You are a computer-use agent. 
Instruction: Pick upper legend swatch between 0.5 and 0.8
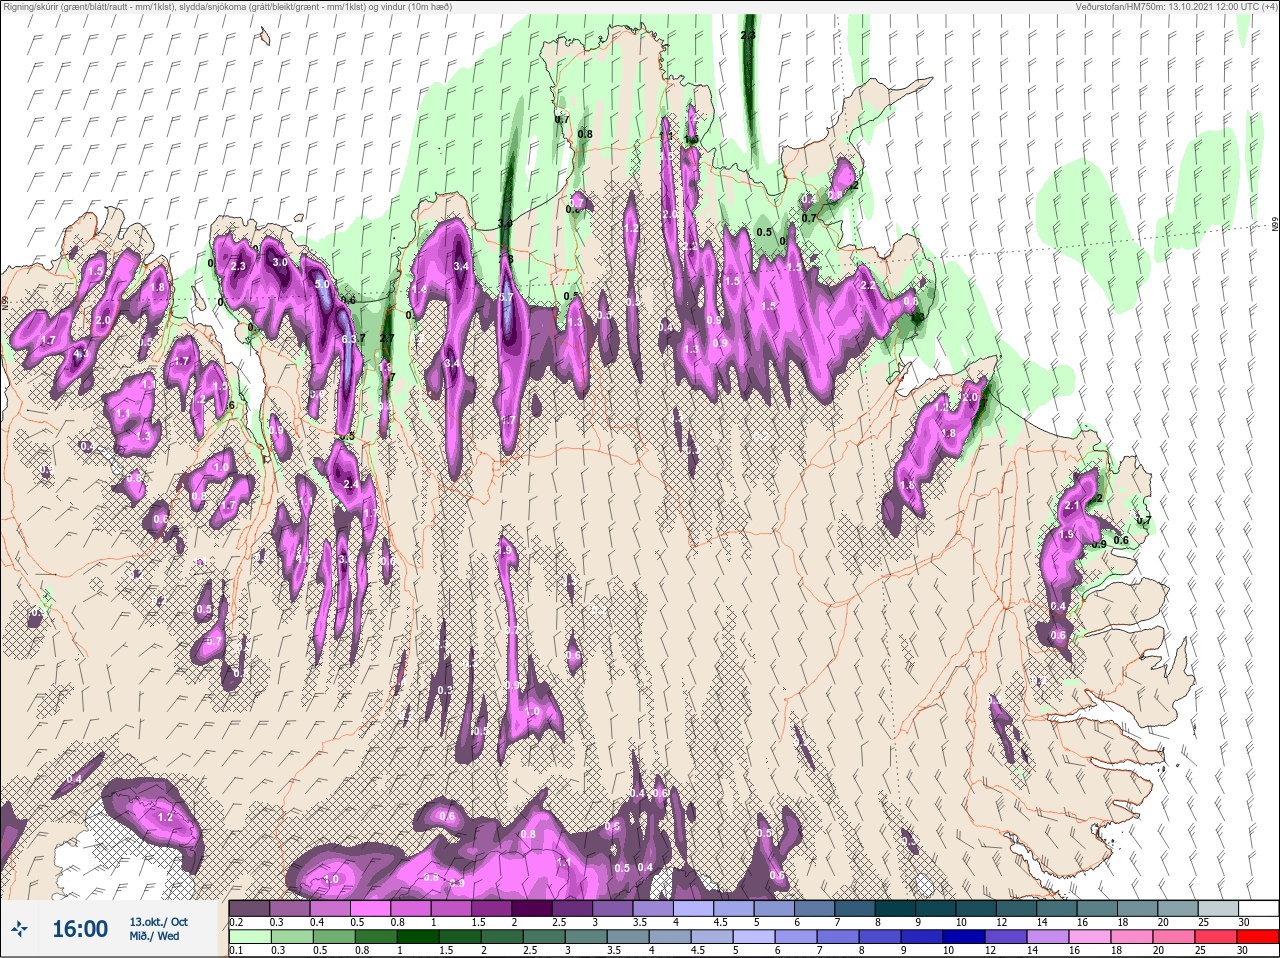coord(371,908)
